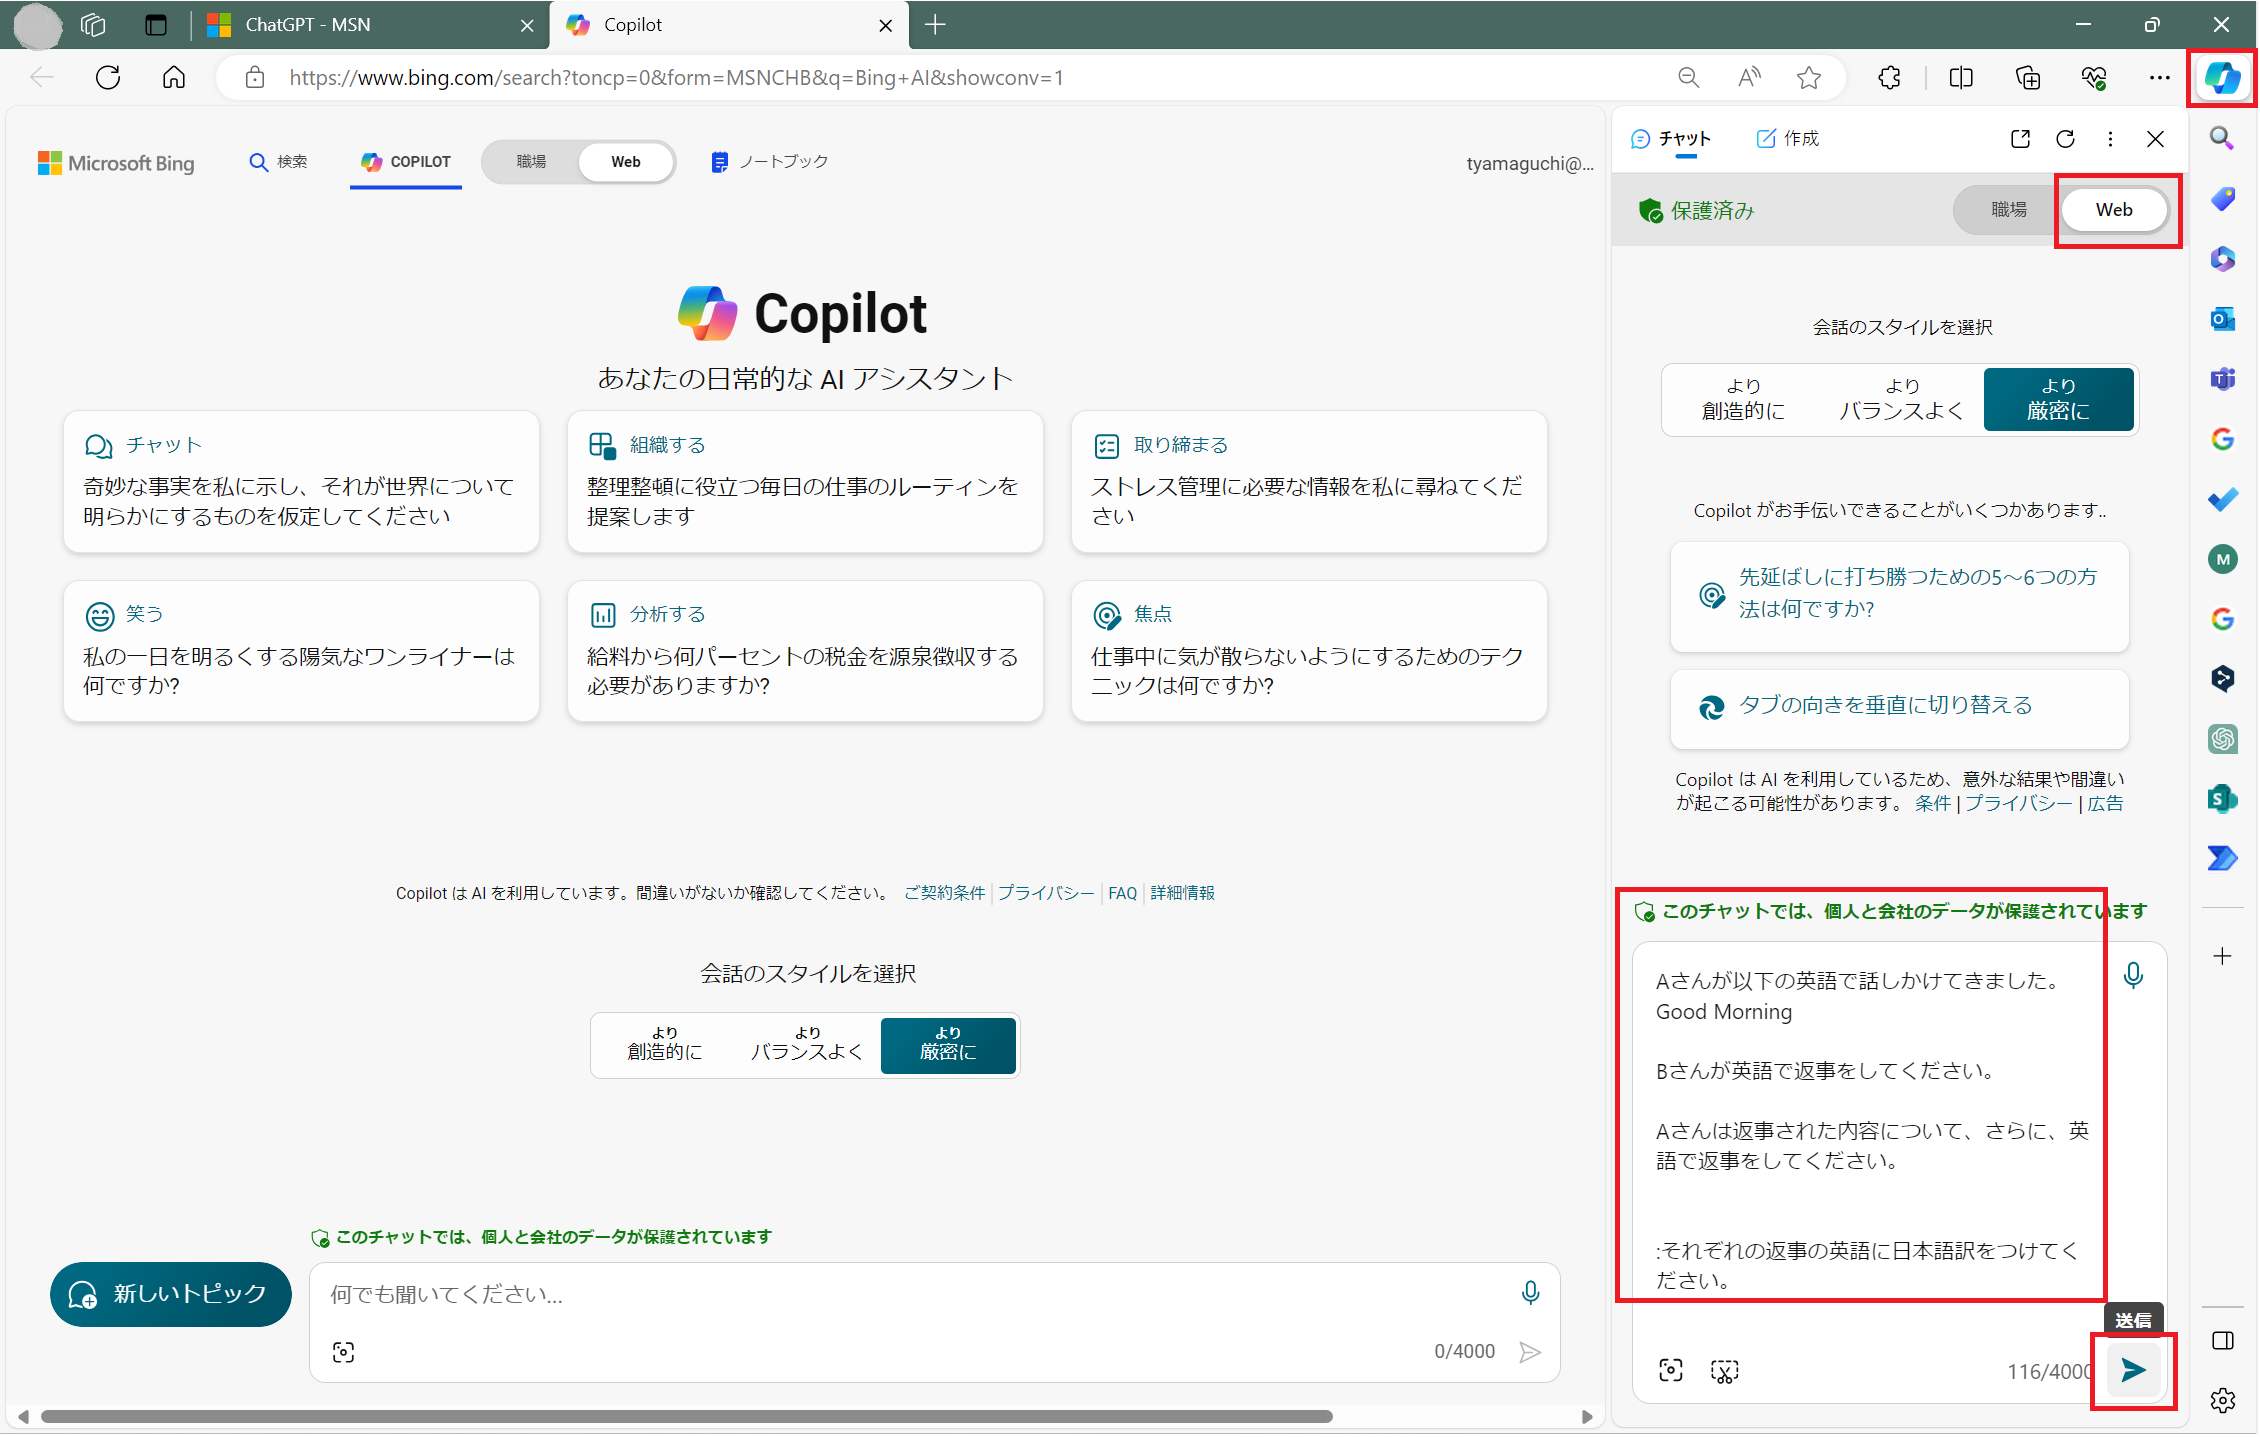Open Microsoft 365 icon in sidebar
The image size is (2260, 1437).
pos(2222,258)
